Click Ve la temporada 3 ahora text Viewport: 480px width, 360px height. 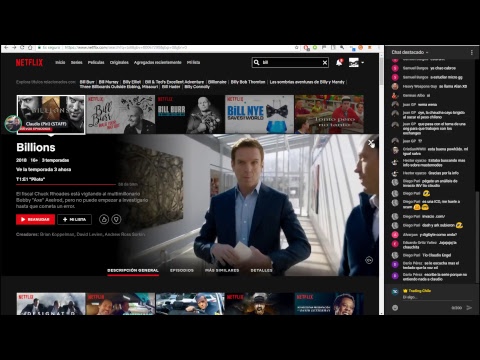(43, 169)
